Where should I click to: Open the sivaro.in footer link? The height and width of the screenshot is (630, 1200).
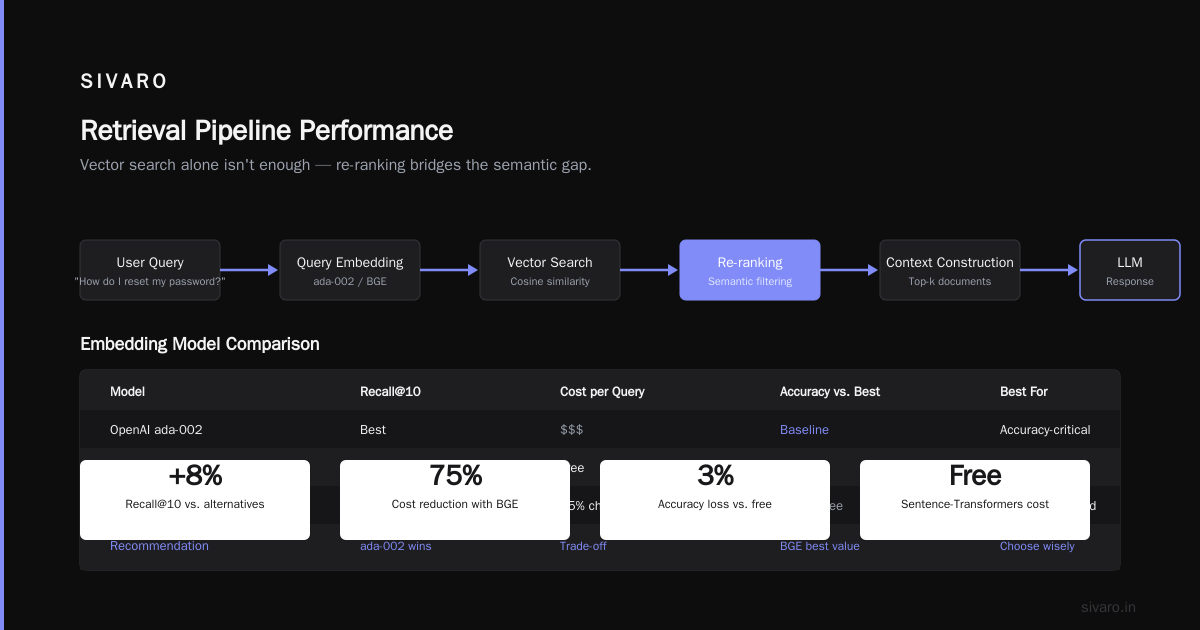pos(1109,607)
